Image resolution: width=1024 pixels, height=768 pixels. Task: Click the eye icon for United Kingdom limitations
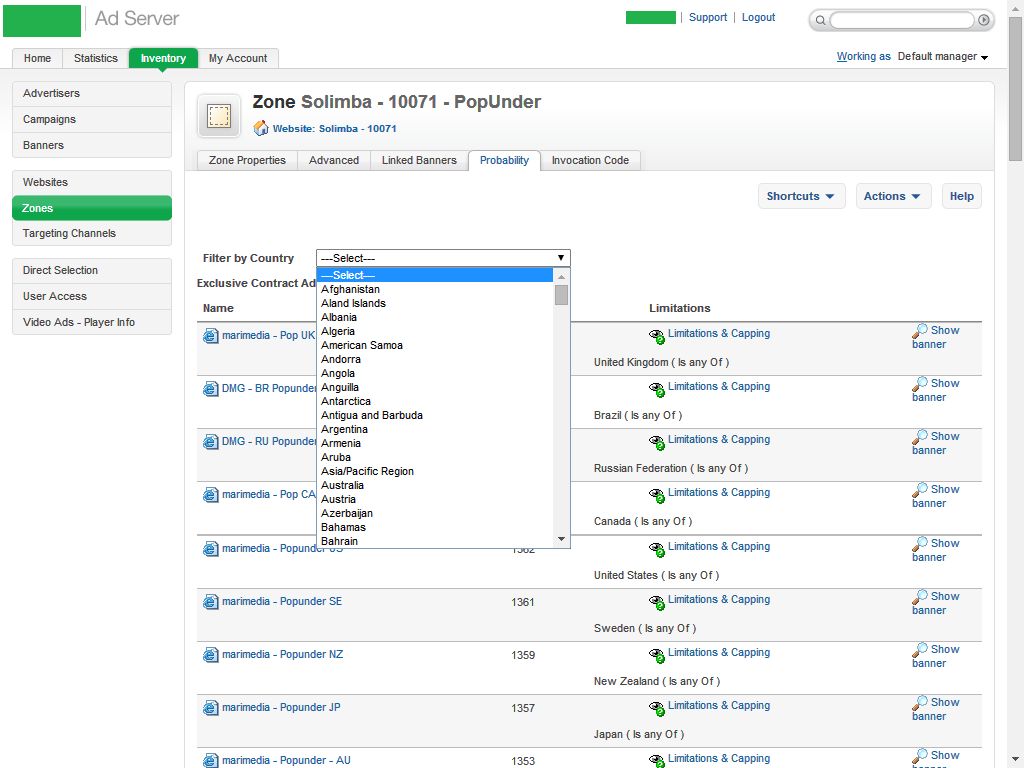(x=657, y=335)
